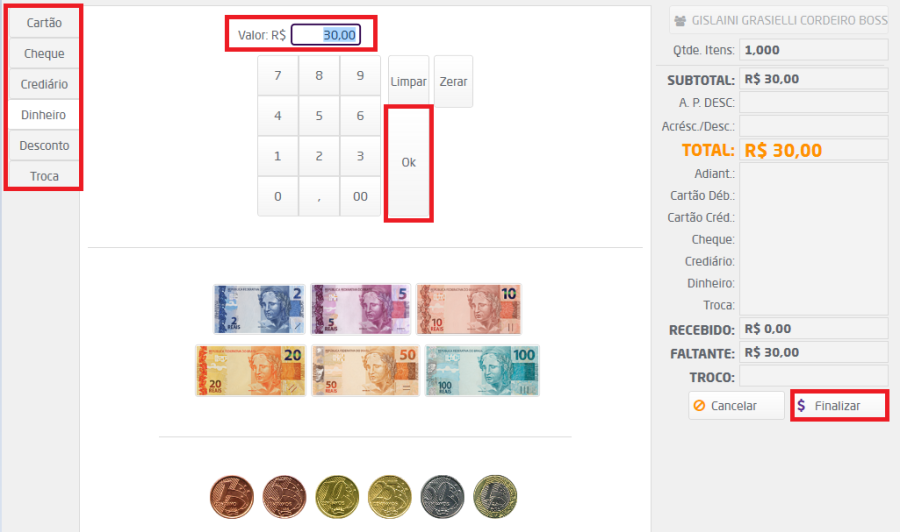The height and width of the screenshot is (532, 900).
Task: Click the 2 reais banknote image
Action: (259, 309)
